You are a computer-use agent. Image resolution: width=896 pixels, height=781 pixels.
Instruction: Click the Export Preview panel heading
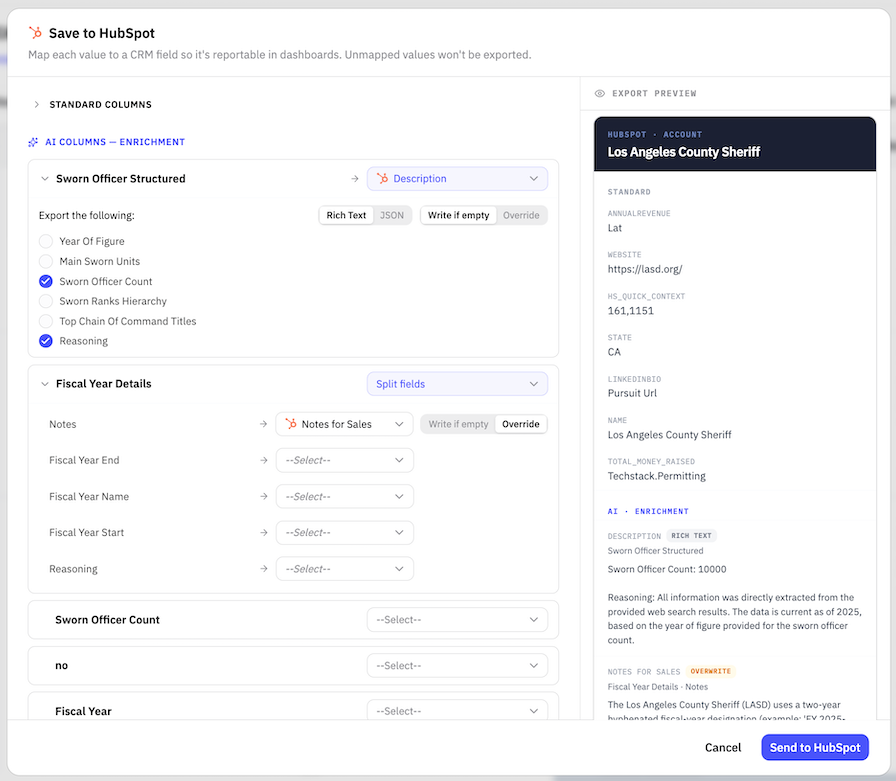[x=654, y=93]
